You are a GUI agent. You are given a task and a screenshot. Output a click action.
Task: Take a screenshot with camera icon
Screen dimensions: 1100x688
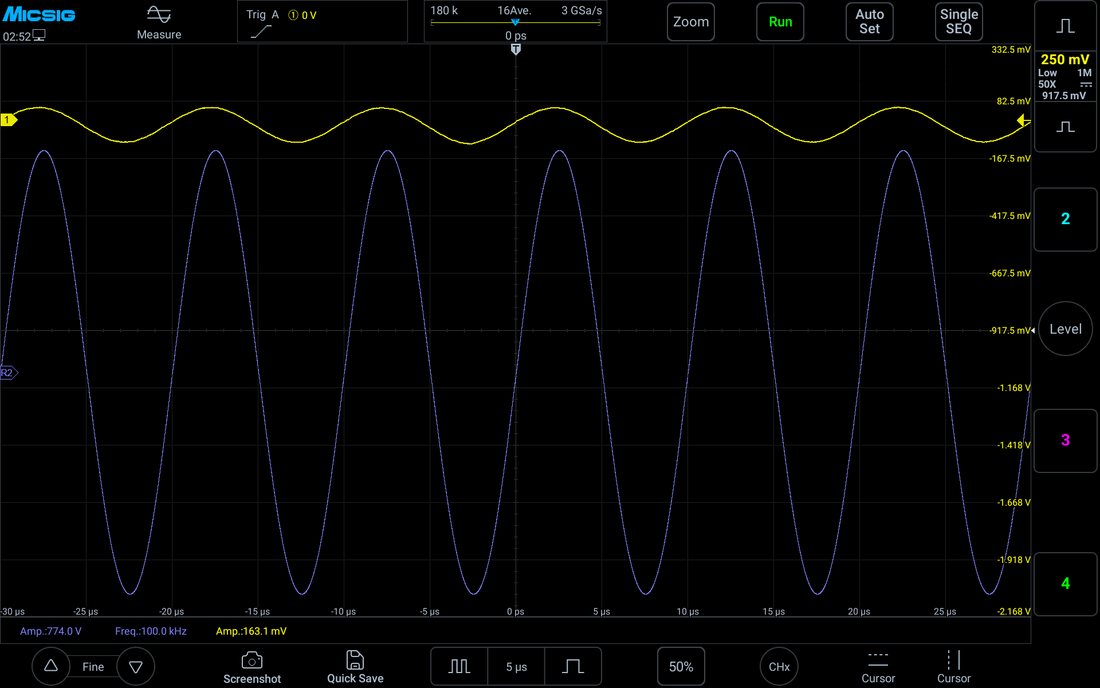252,660
